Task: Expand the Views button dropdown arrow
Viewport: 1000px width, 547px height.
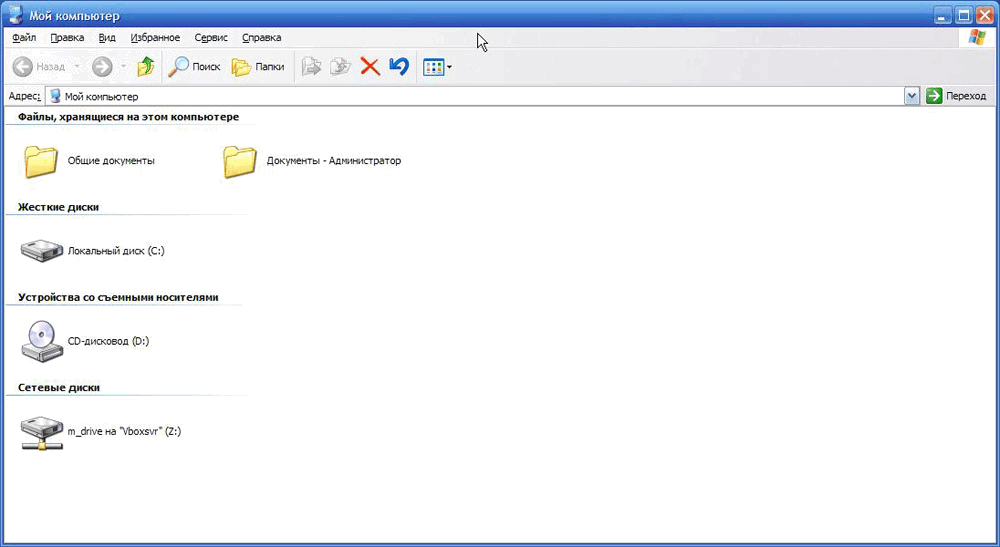Action: click(449, 68)
